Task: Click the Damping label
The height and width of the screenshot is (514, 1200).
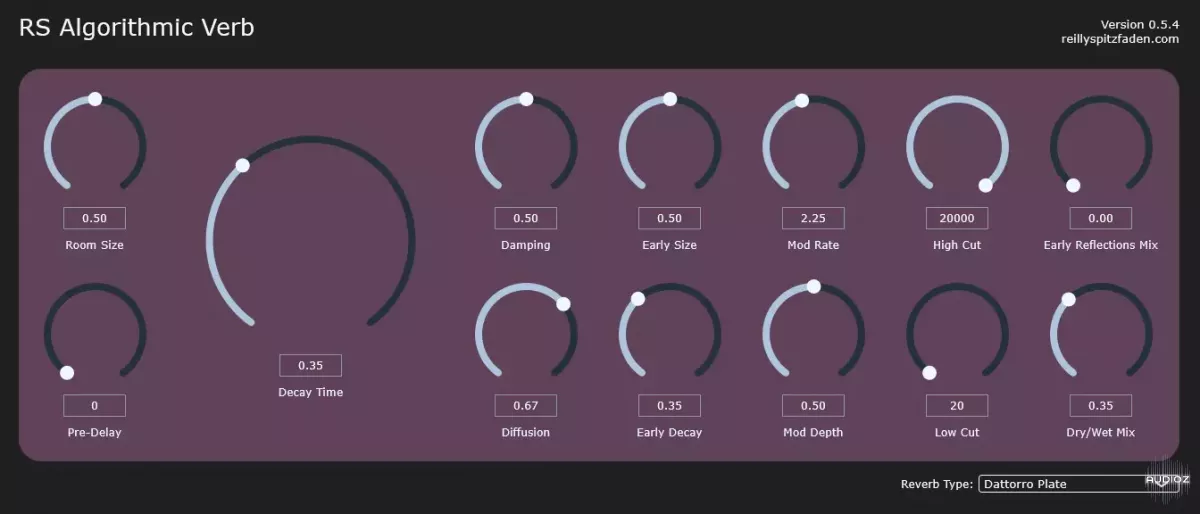Action: click(525, 245)
